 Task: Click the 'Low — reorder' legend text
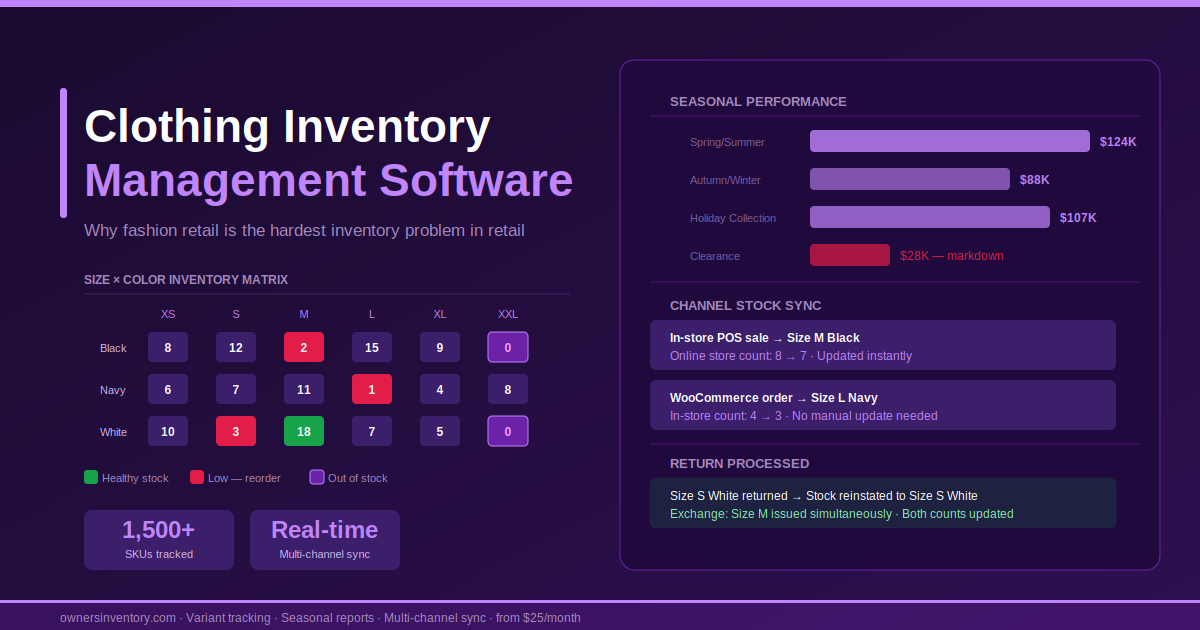(x=245, y=478)
